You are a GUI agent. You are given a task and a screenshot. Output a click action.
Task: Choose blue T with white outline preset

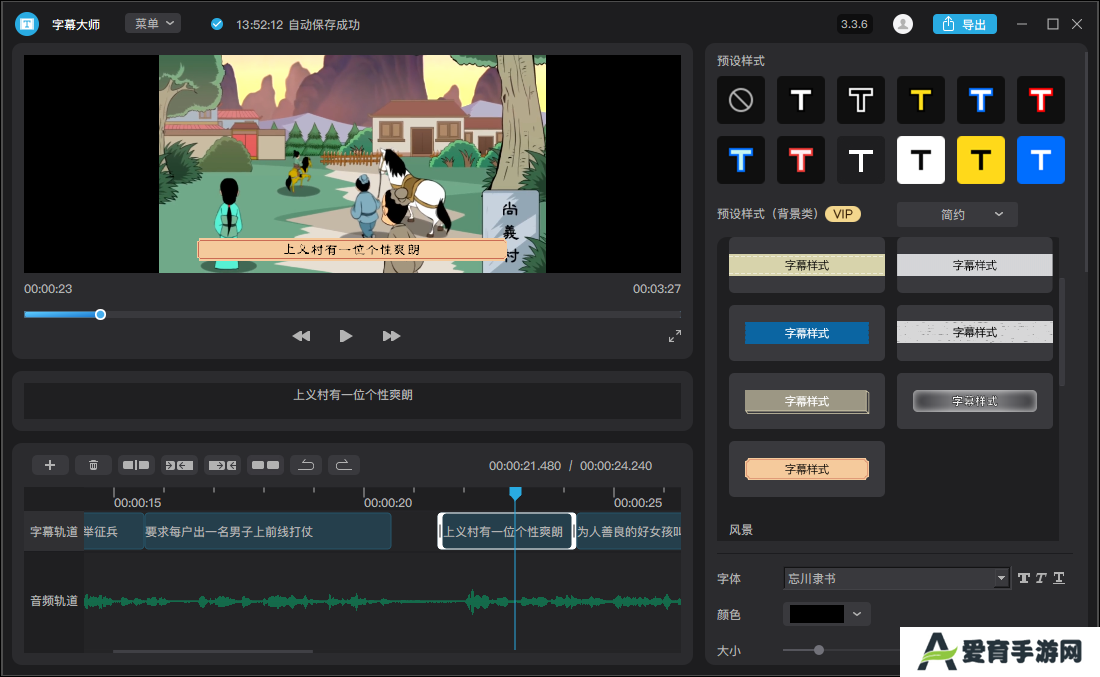click(x=981, y=100)
